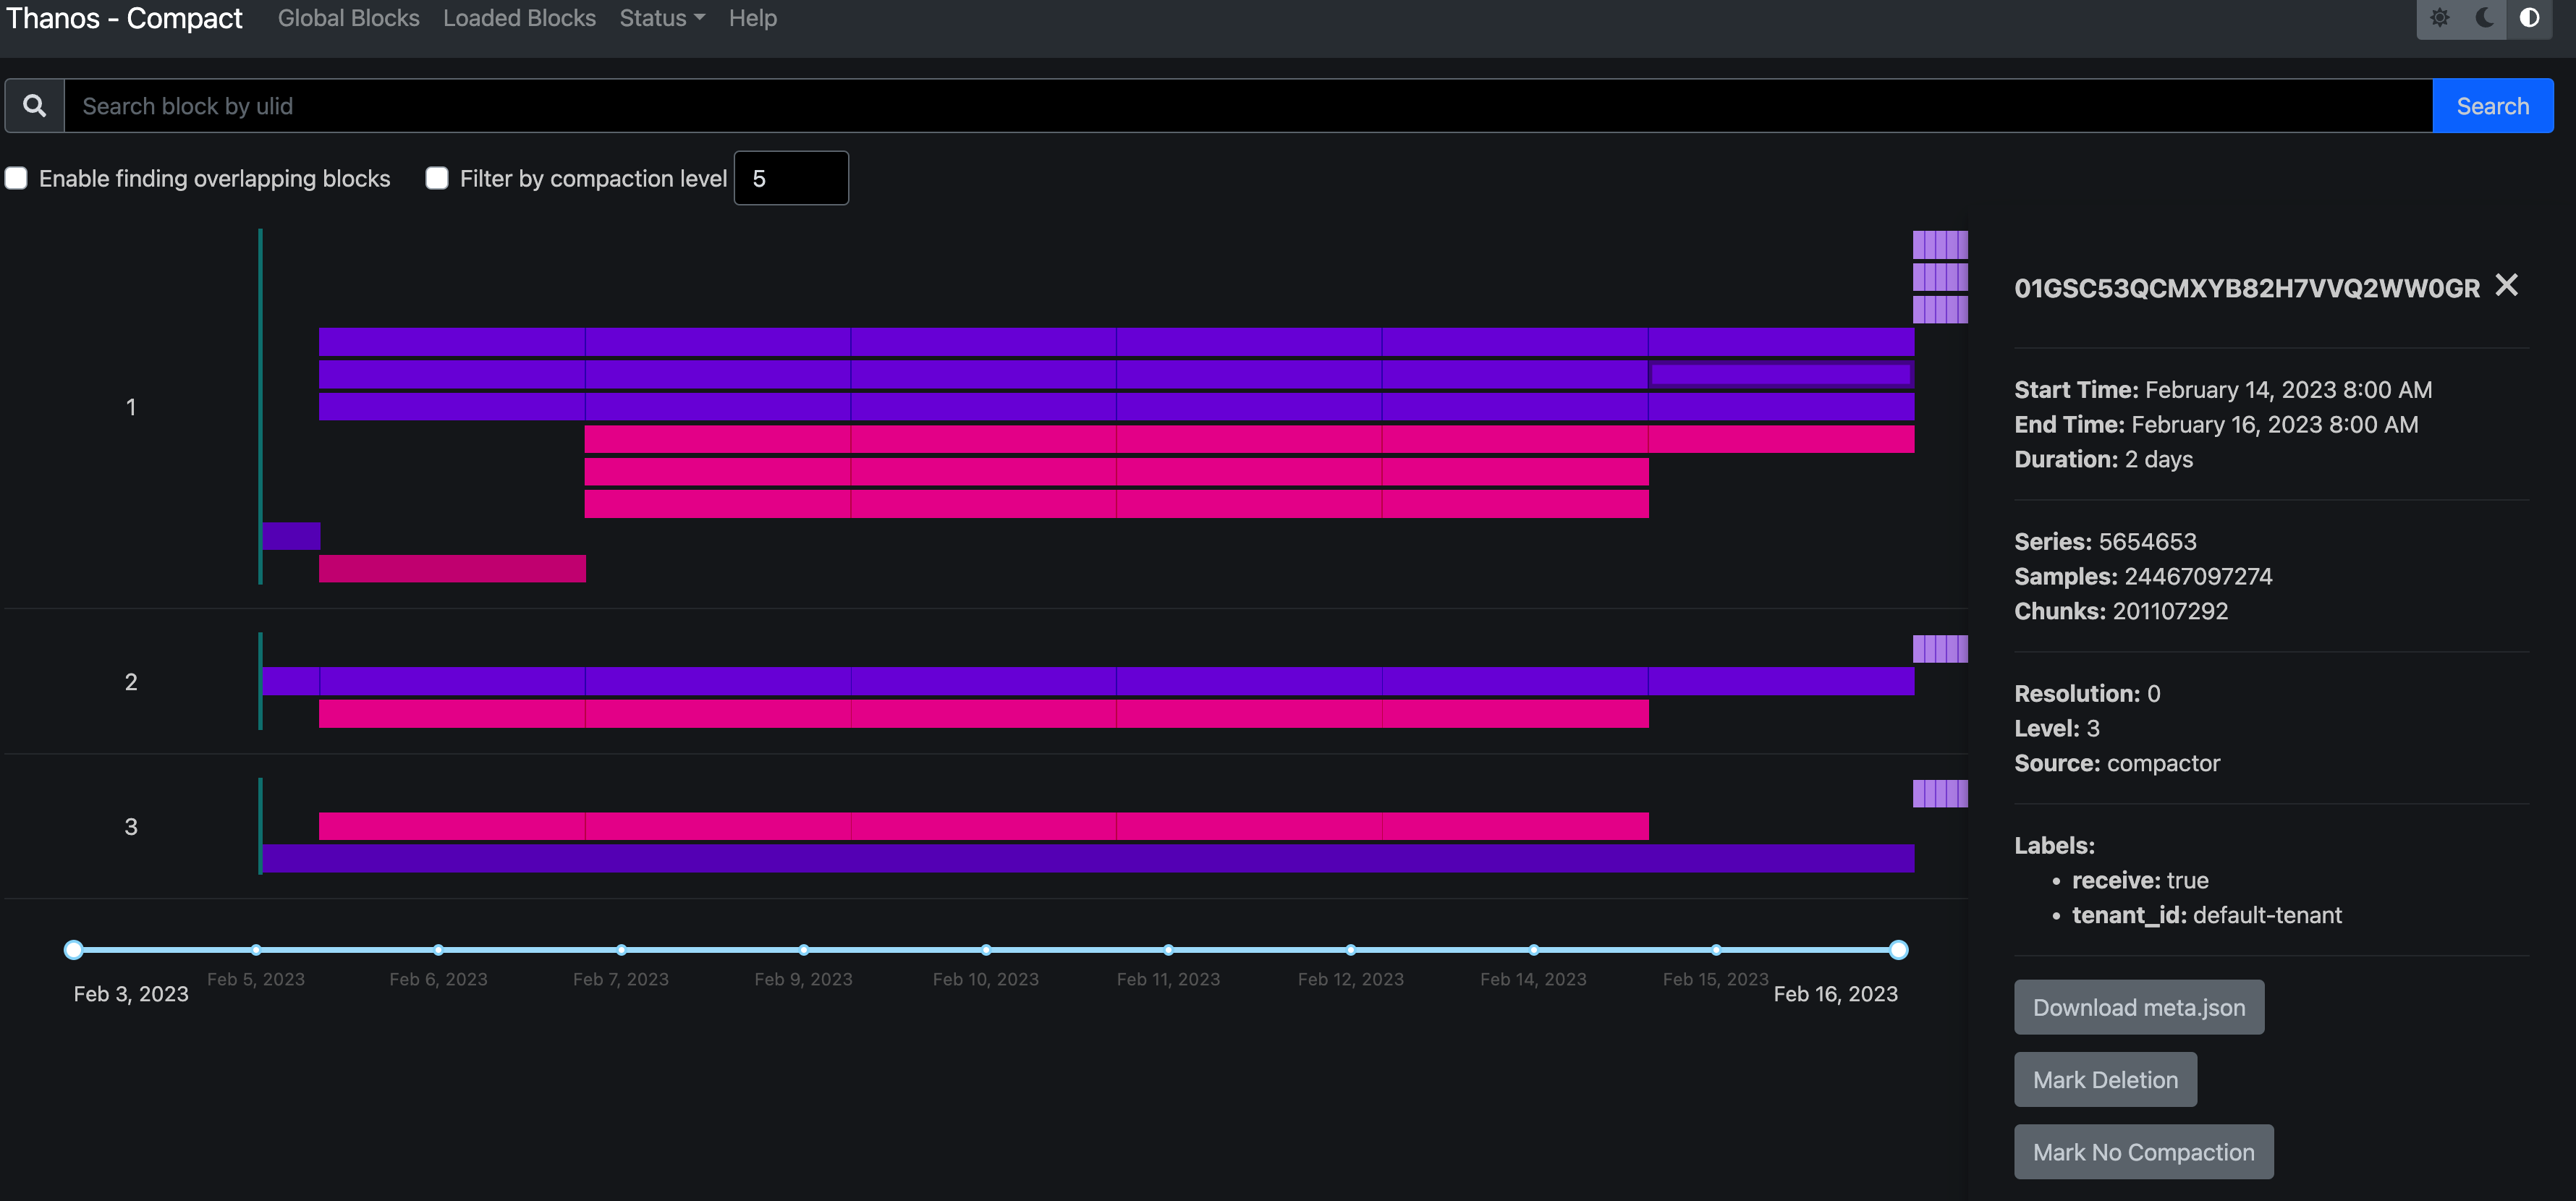Click the search magnifier icon
The width and height of the screenshot is (2576, 1201).
[x=34, y=104]
